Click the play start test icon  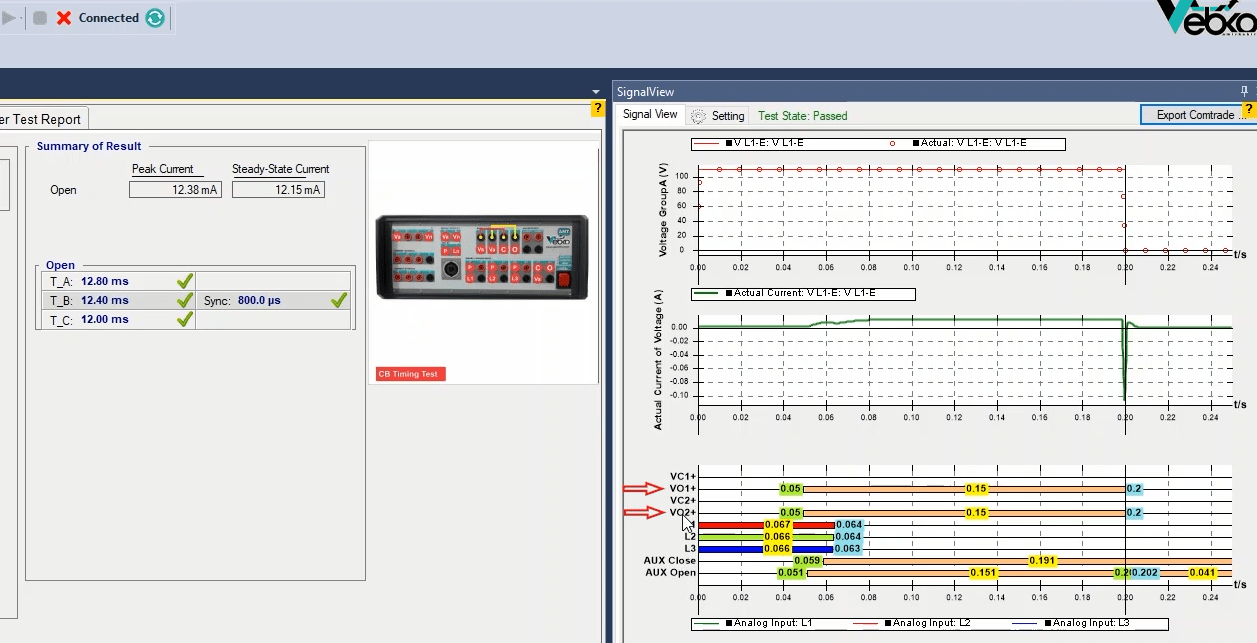tap(9, 18)
